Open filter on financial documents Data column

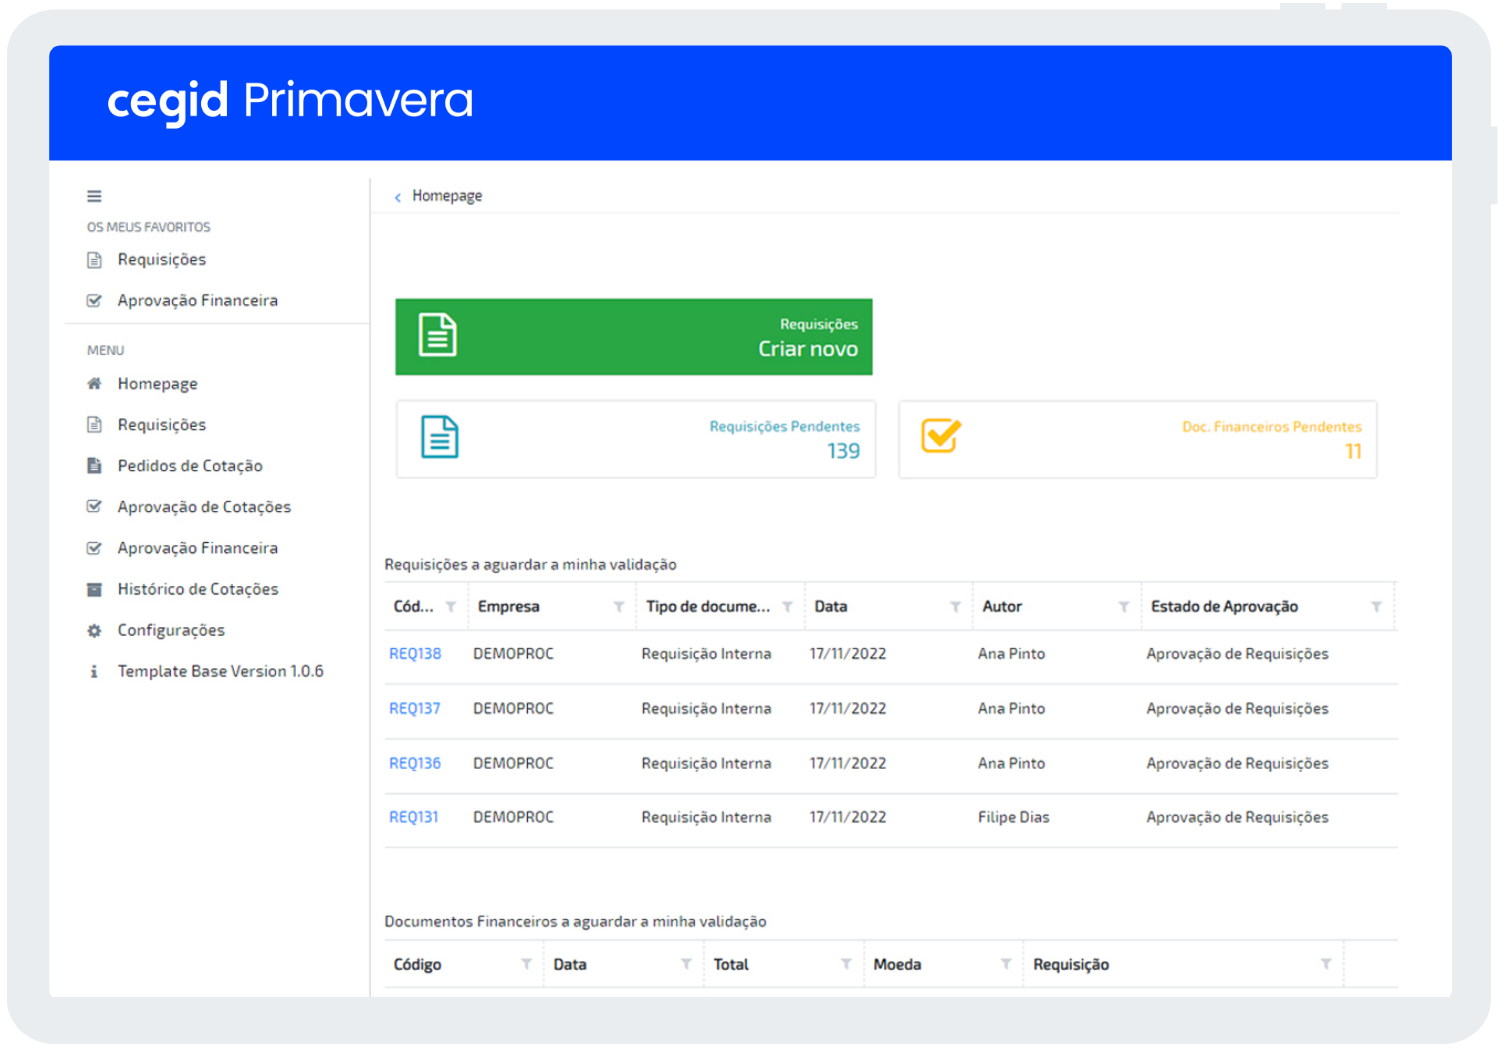(686, 964)
